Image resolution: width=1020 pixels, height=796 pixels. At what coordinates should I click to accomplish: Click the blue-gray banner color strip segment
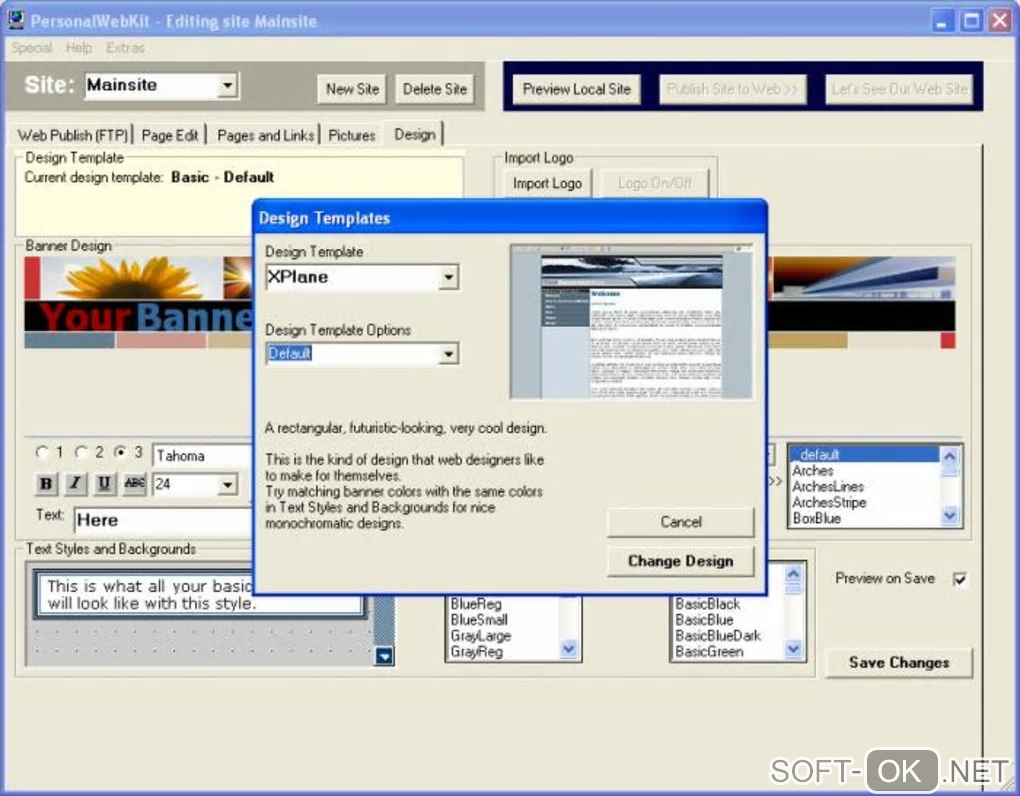[69, 340]
